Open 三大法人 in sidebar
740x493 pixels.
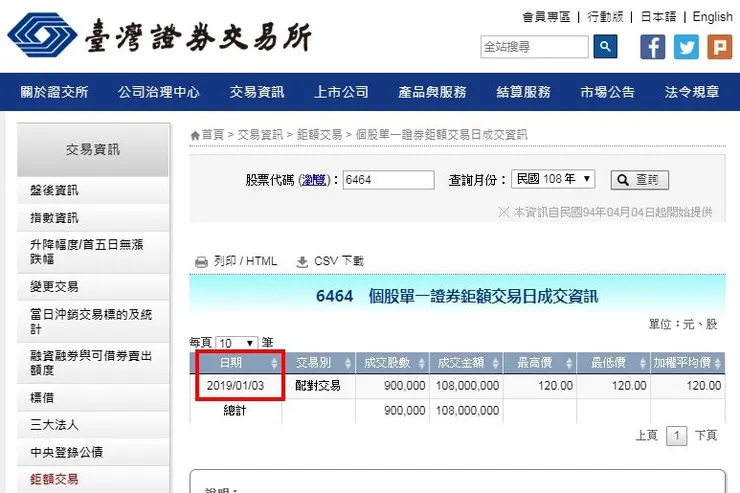(93, 425)
